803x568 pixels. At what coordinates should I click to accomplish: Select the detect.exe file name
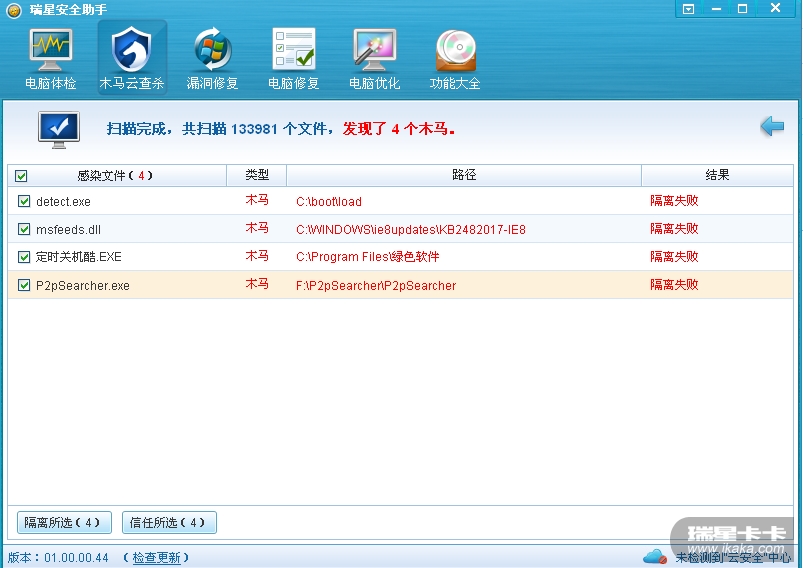(64, 202)
